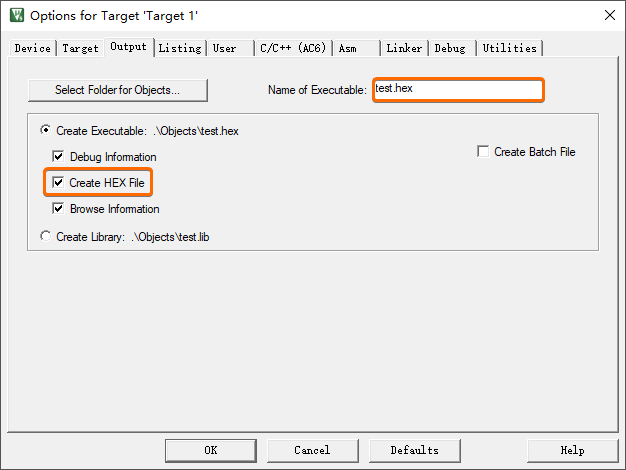Viewport: 626px width, 470px height.
Task: Choose the Create Library radio option
Action: [46, 236]
